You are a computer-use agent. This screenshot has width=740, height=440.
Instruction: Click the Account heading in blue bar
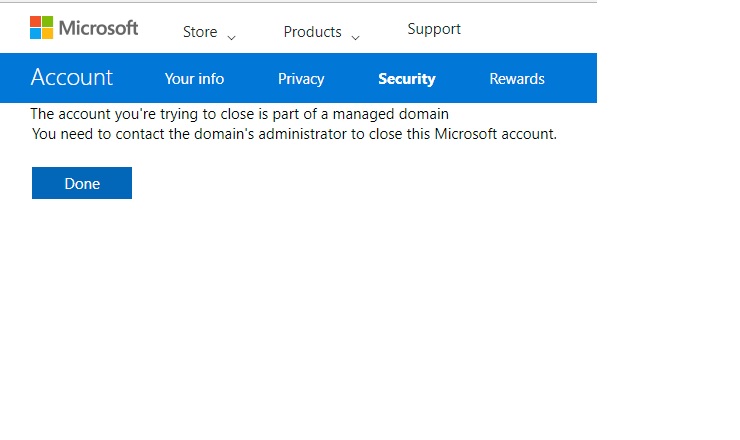pos(72,77)
